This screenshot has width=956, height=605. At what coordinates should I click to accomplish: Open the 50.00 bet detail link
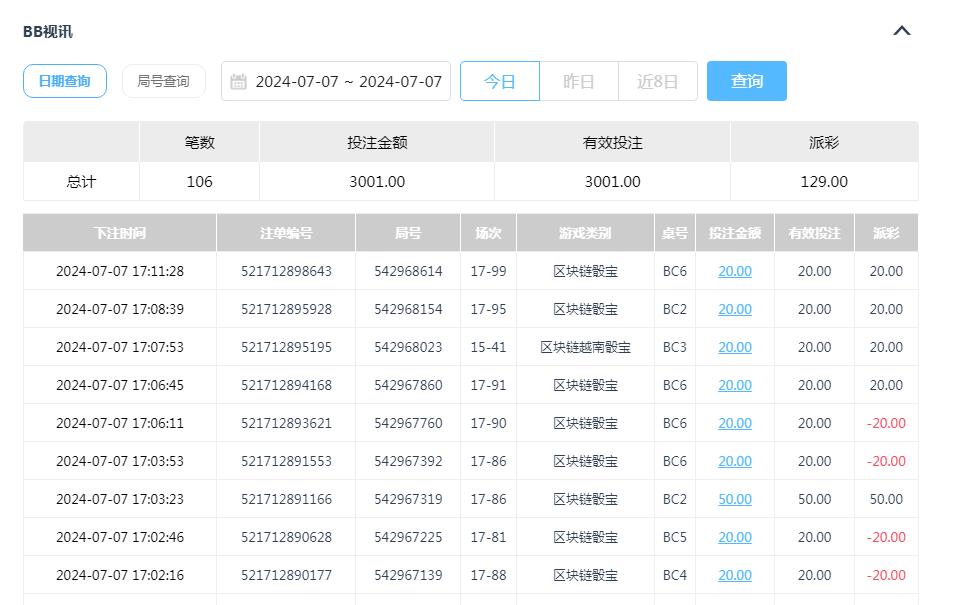click(x=734, y=499)
